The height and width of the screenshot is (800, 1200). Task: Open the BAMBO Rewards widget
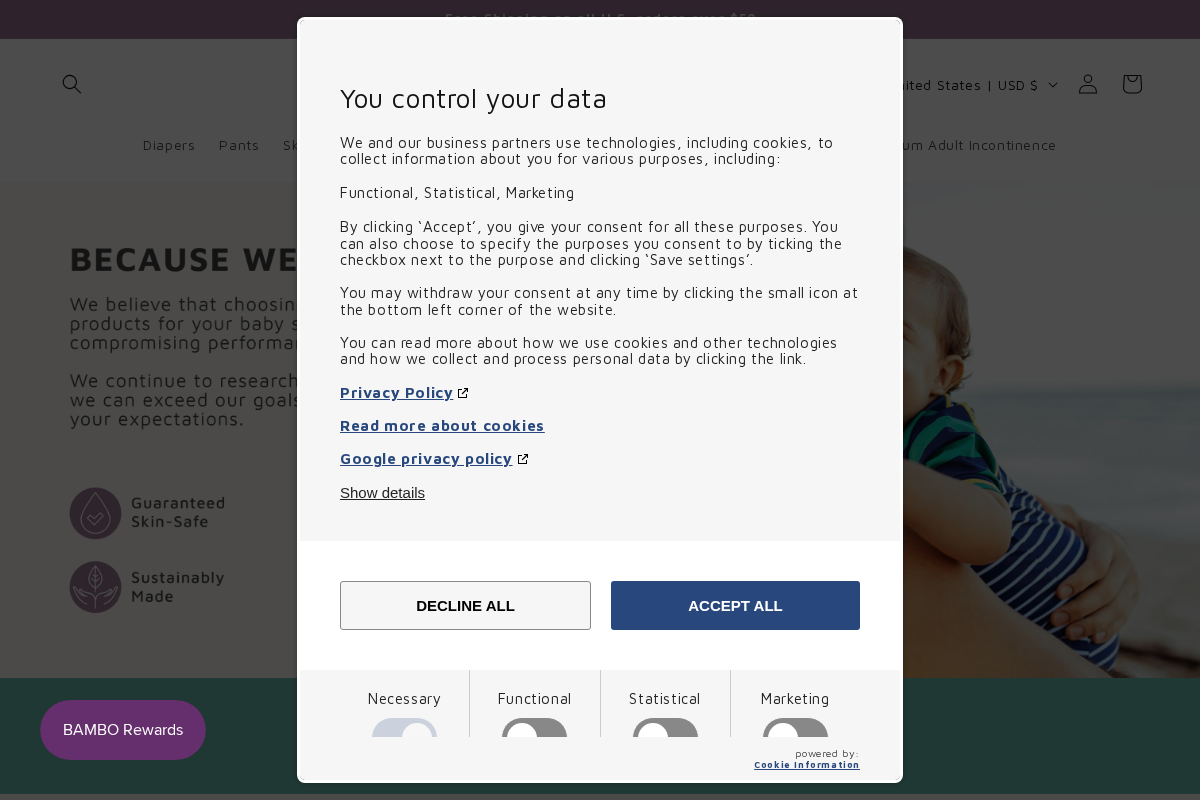point(123,730)
